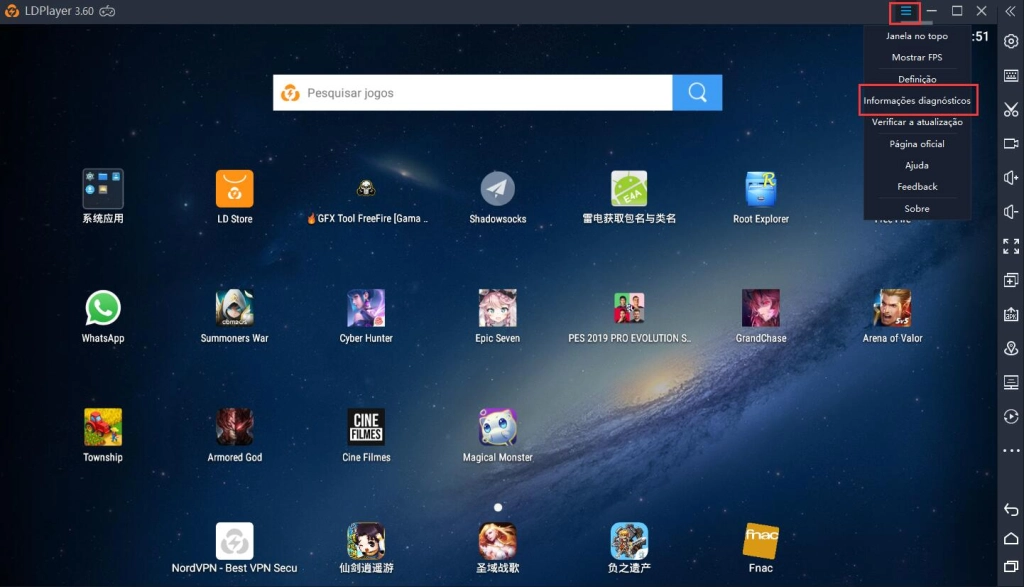Launch Summoners War
Screen dimensions: 1024x587
[234, 317]
